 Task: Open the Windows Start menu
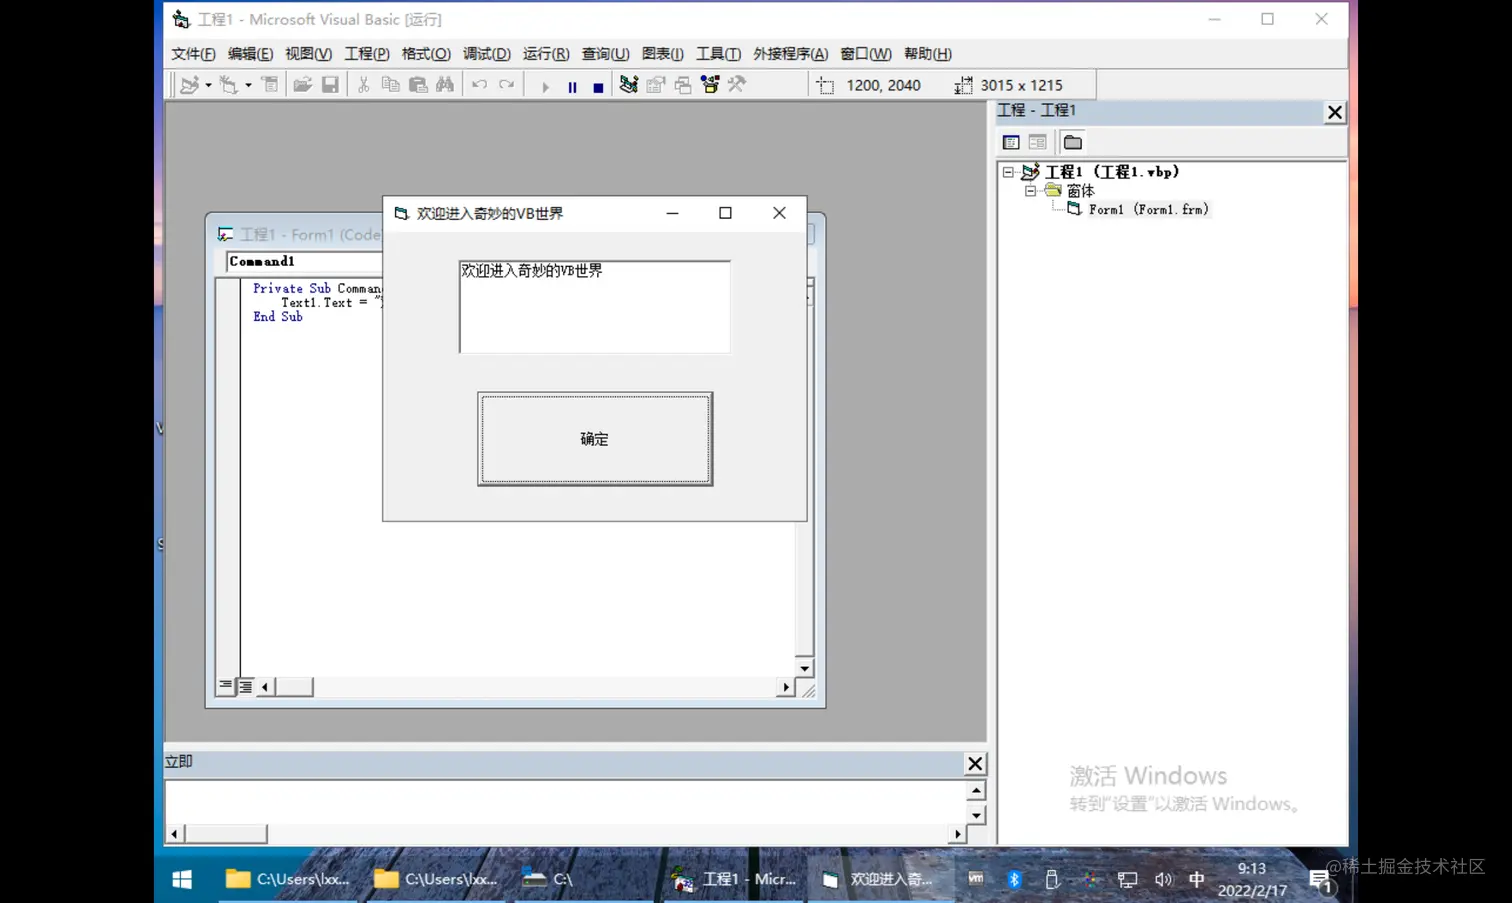(x=182, y=879)
